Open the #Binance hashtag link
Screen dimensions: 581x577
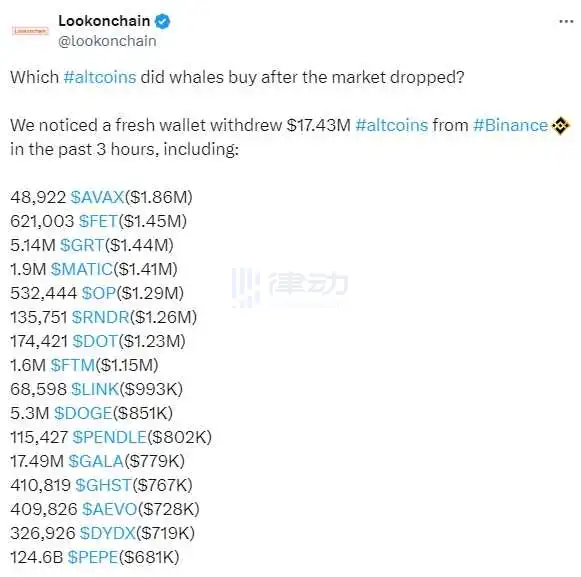click(x=510, y=125)
